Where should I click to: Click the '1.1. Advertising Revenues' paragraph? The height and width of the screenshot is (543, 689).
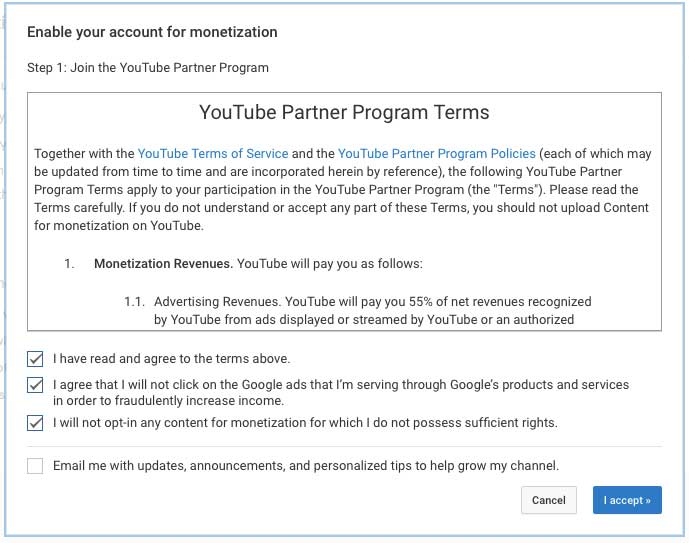click(x=358, y=311)
